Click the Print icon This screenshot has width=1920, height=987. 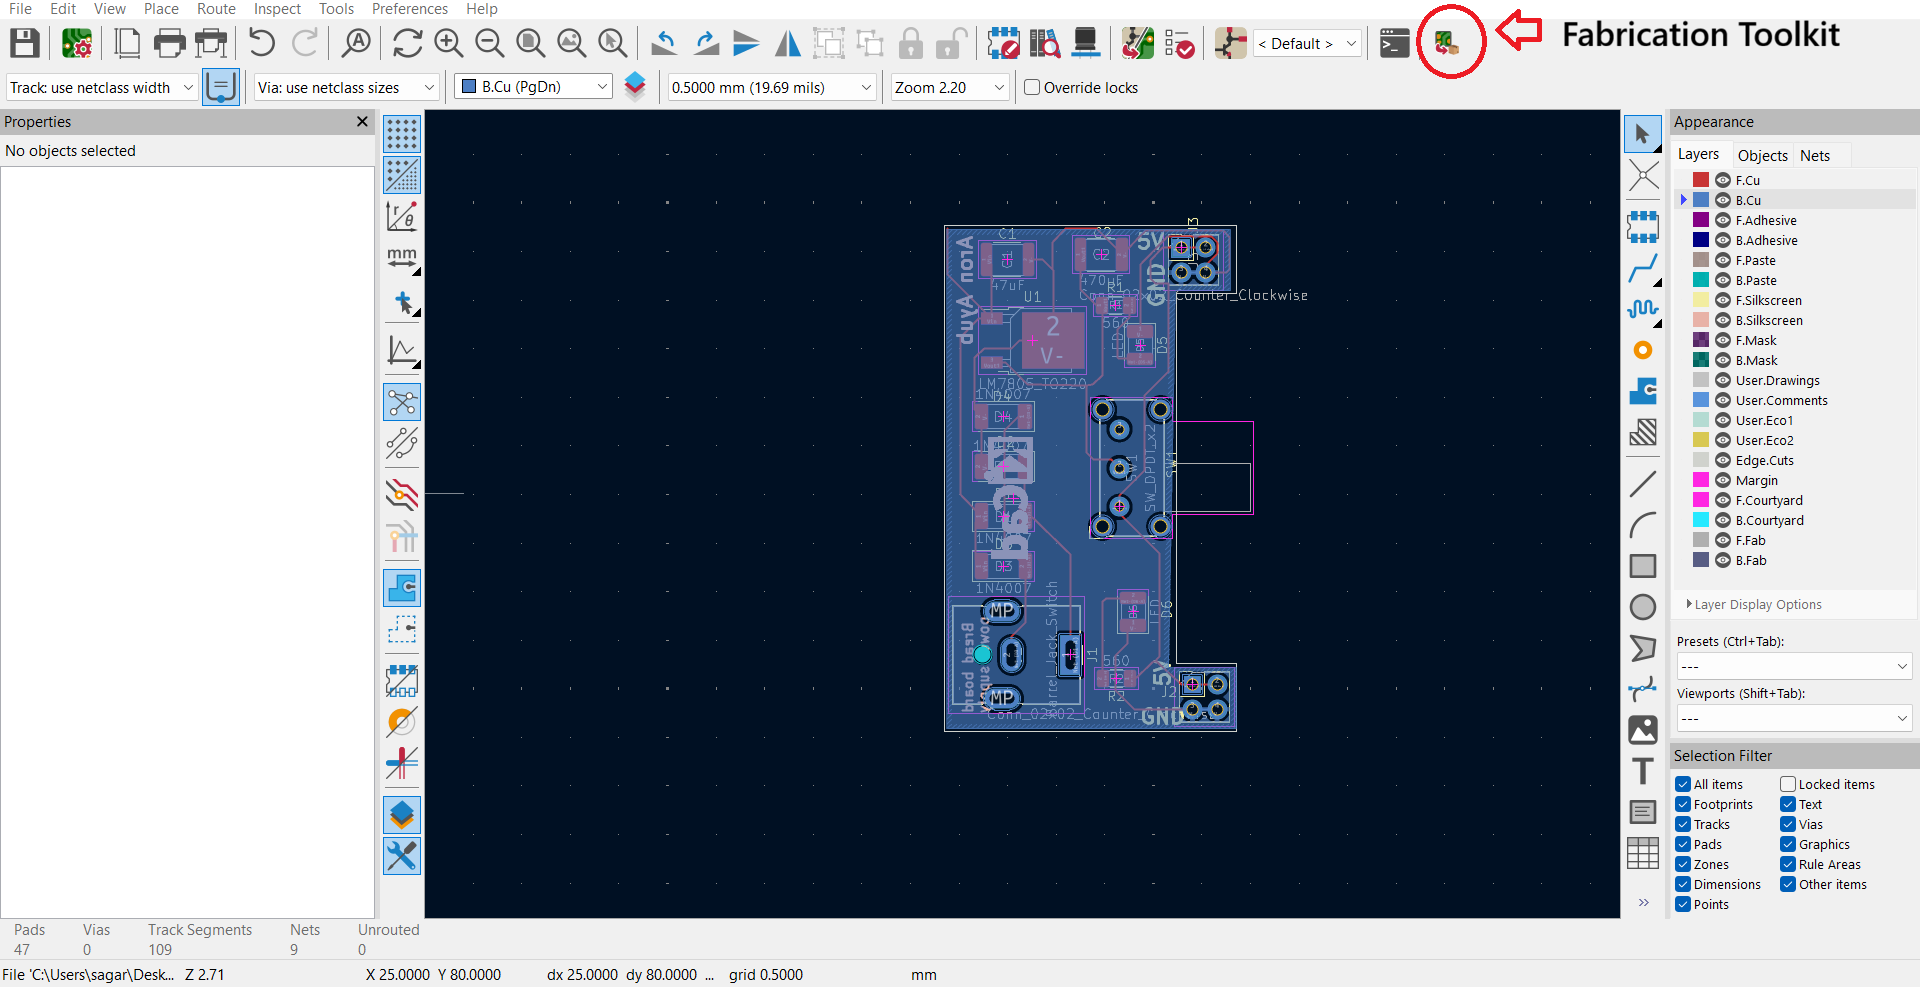tap(169, 44)
